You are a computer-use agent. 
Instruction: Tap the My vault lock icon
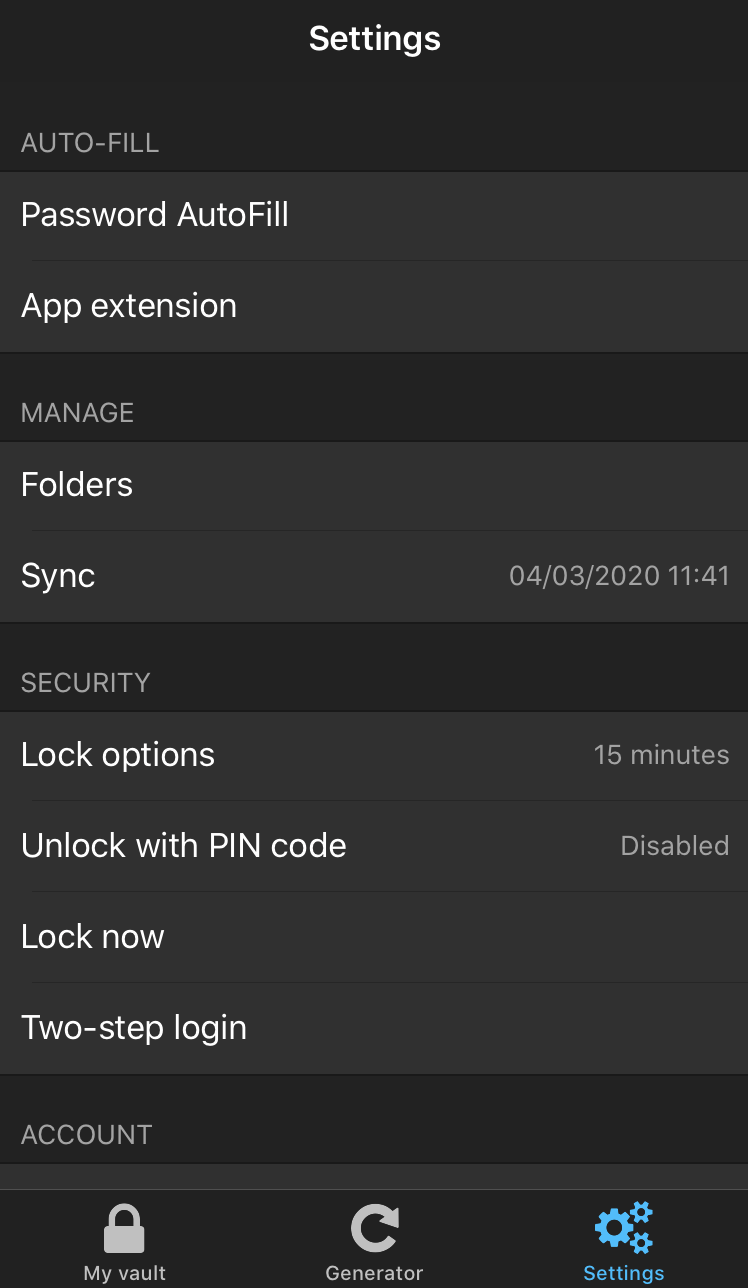point(124,1228)
